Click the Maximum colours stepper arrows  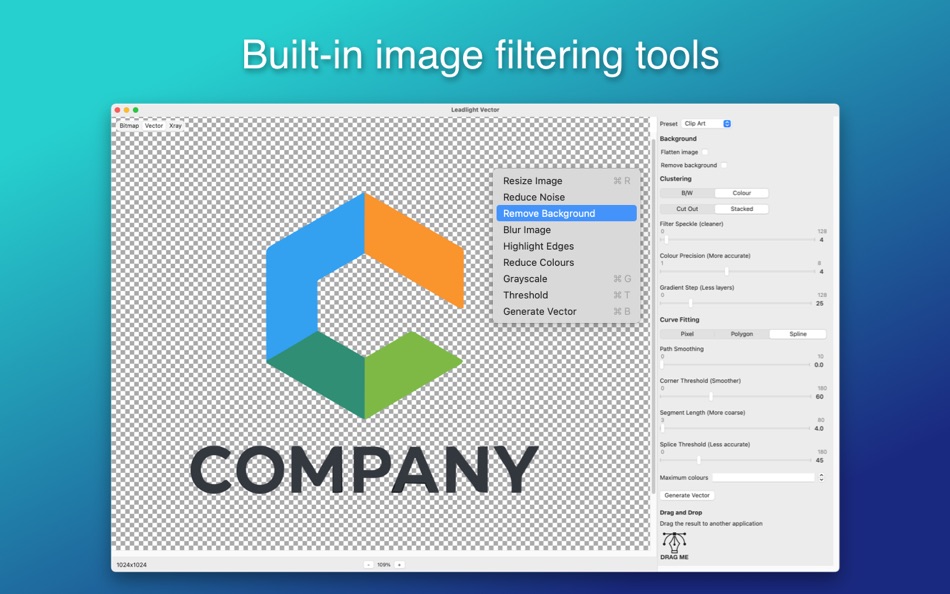click(822, 478)
